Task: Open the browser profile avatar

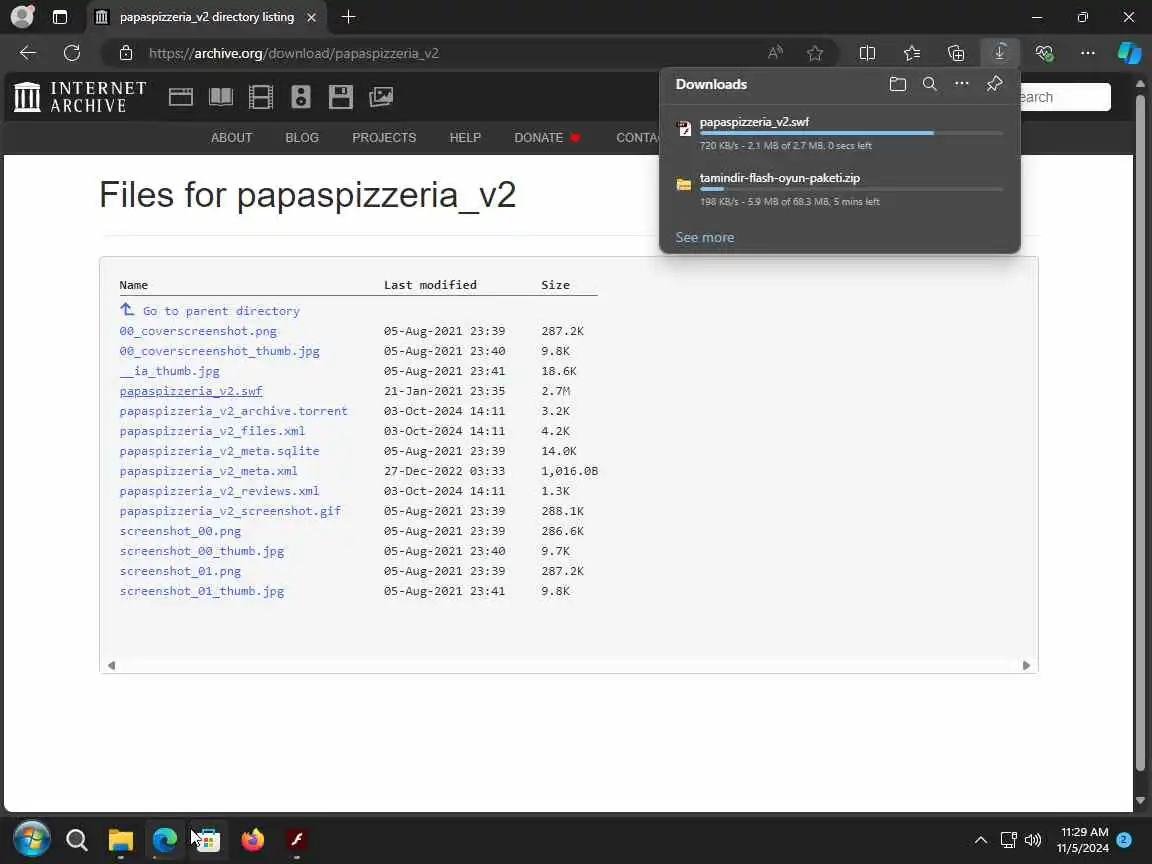Action: (x=23, y=17)
